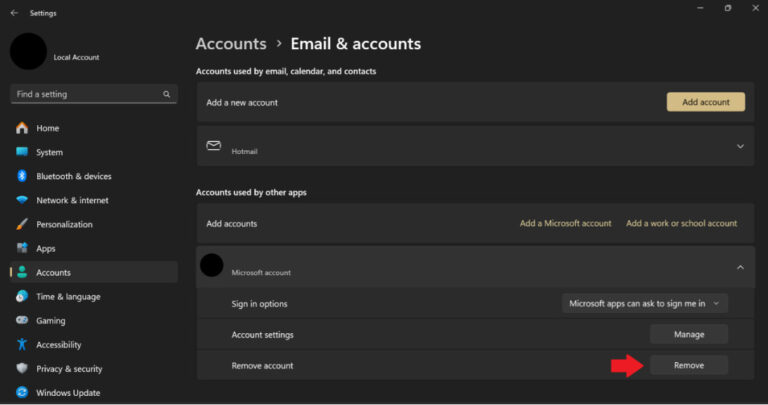The width and height of the screenshot is (768, 405).
Task: Click the Microsoft account avatar
Action: [212, 265]
